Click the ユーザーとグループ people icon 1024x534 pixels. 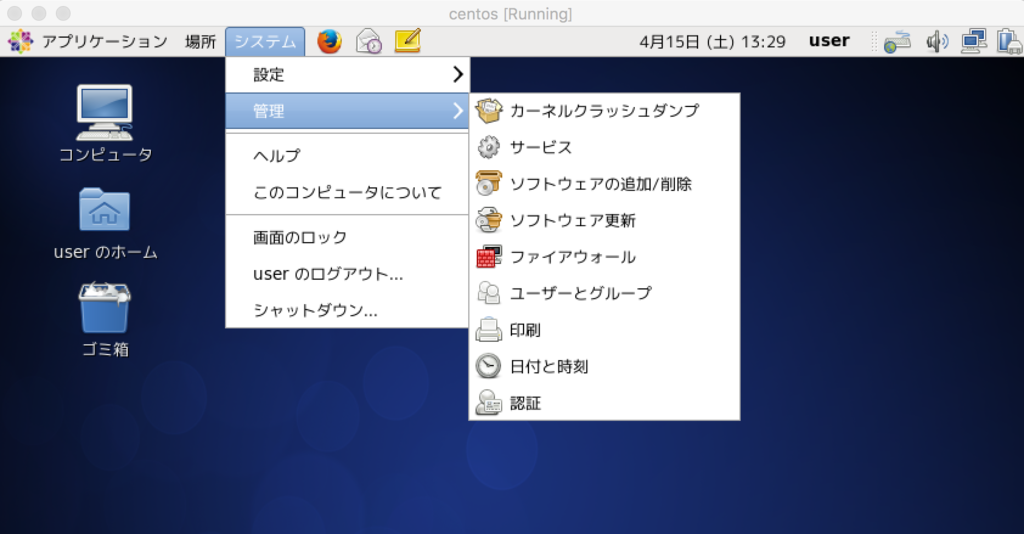[x=488, y=293]
